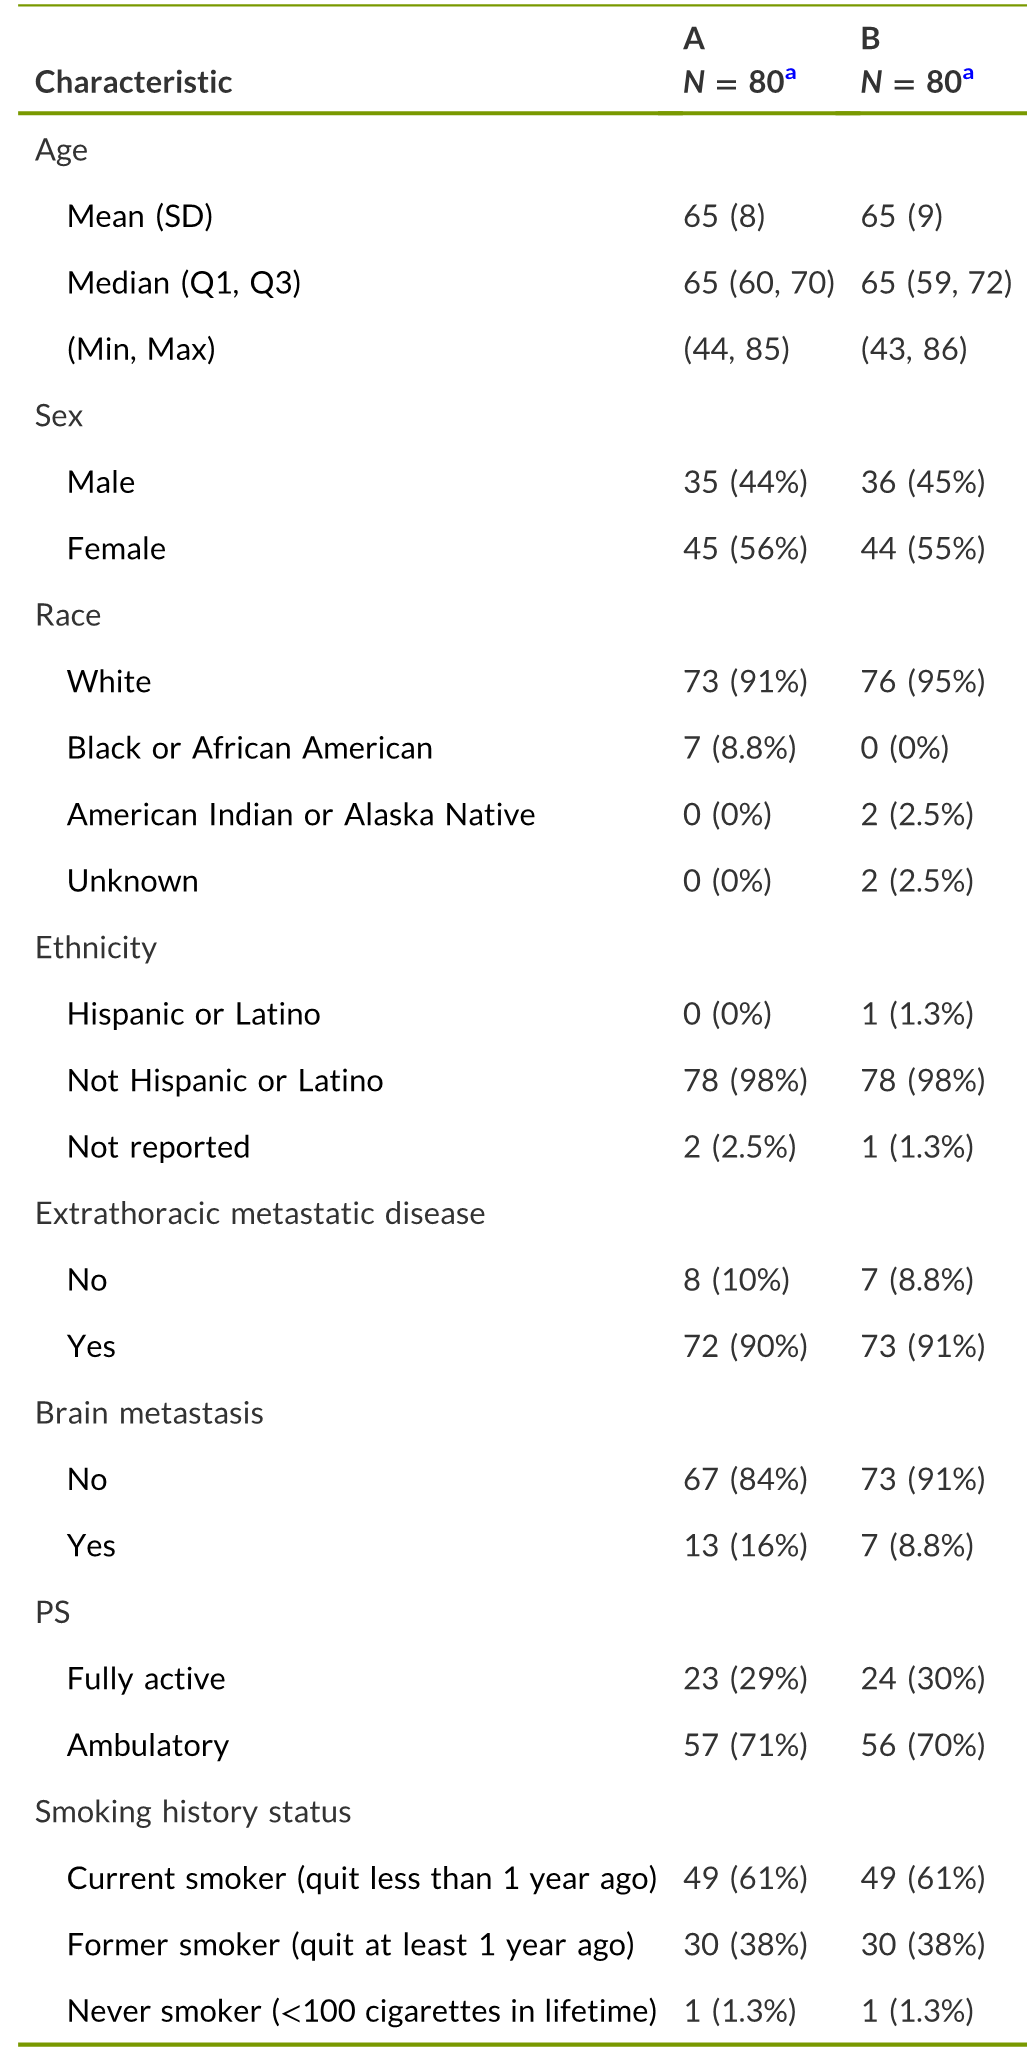Select the Median (Q1, Q3) row label
The image size is (1027, 2047).
[184, 283]
